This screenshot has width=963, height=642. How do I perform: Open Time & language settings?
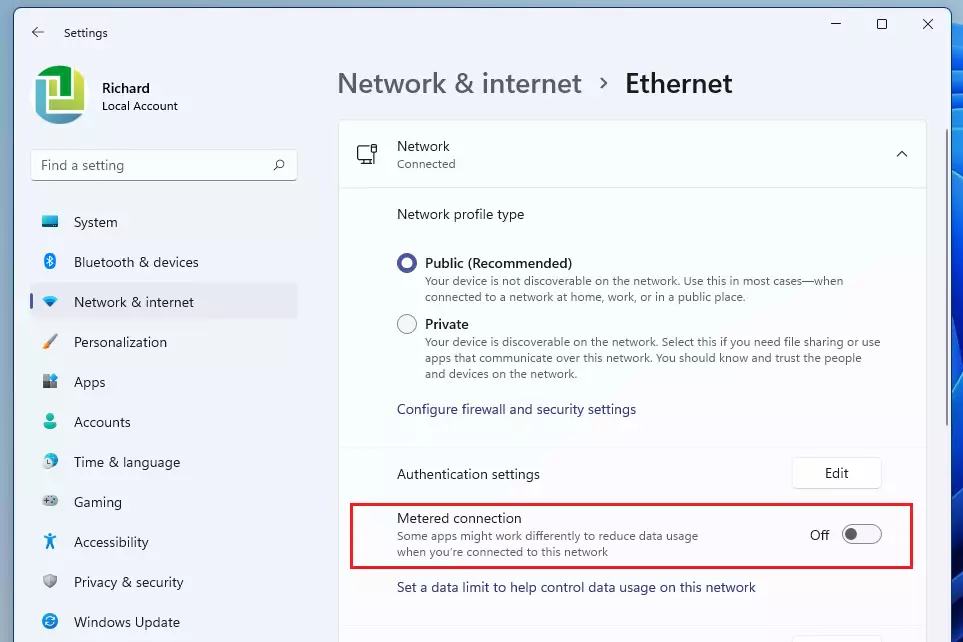[127, 462]
